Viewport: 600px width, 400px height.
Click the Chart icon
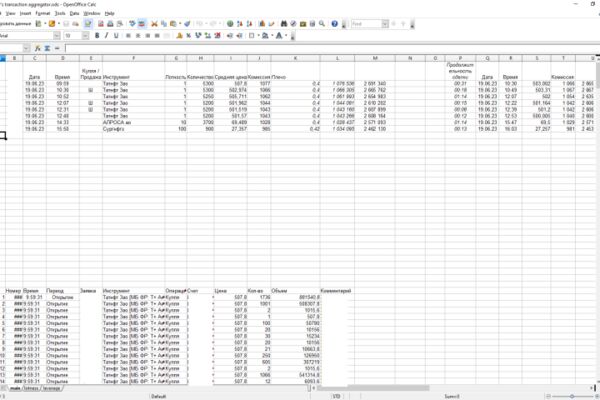click(x=262, y=24)
